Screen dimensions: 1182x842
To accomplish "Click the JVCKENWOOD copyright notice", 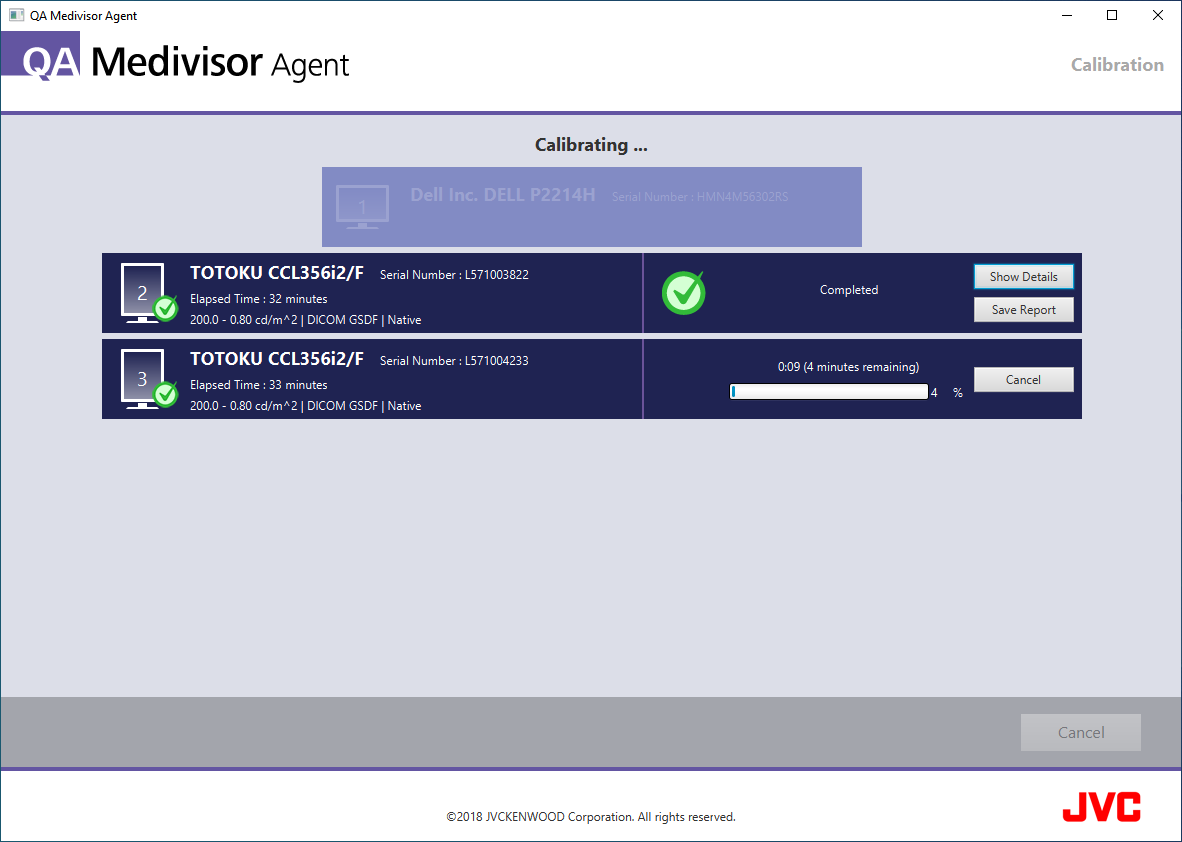I will [591, 816].
